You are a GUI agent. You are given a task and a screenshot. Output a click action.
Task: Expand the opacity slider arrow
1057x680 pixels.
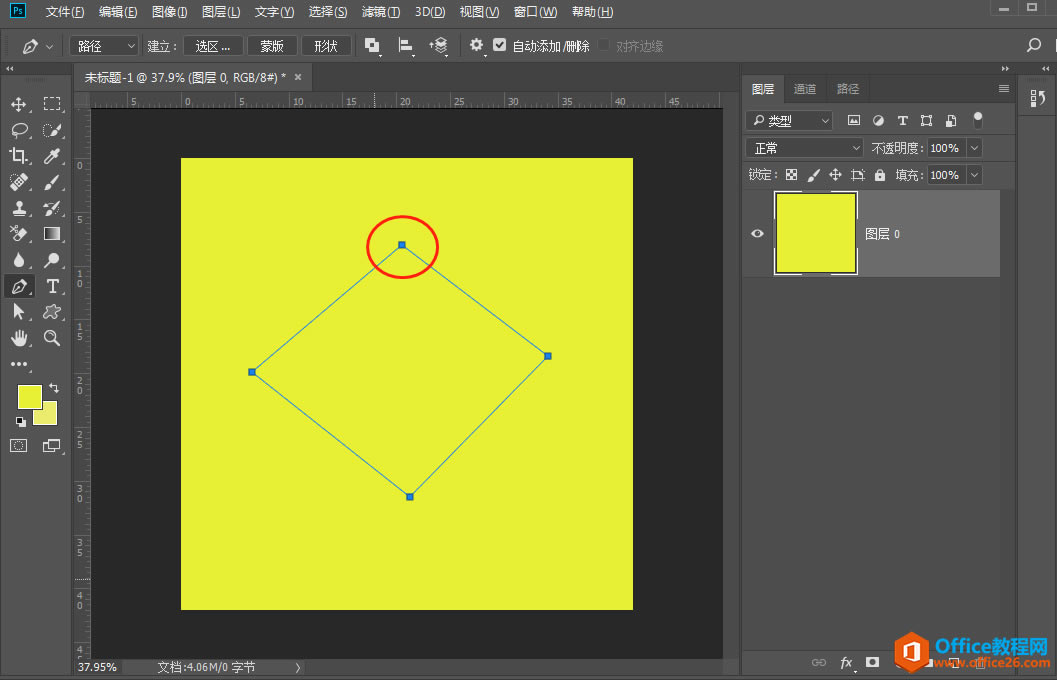(x=975, y=148)
